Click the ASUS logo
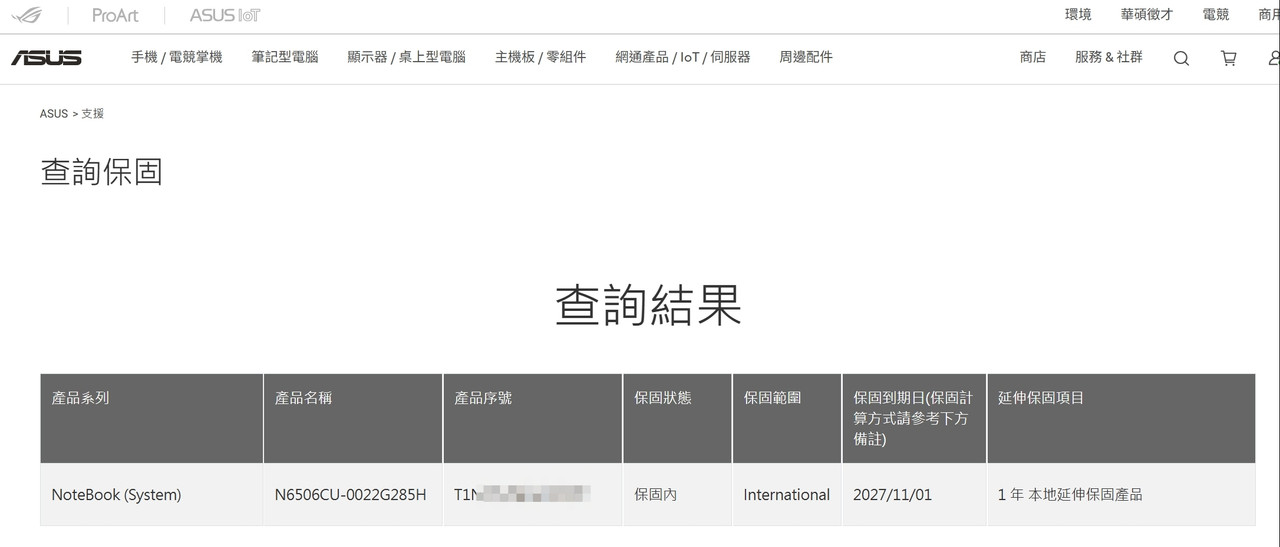Screen dimensions: 1280x547 pos(46,58)
